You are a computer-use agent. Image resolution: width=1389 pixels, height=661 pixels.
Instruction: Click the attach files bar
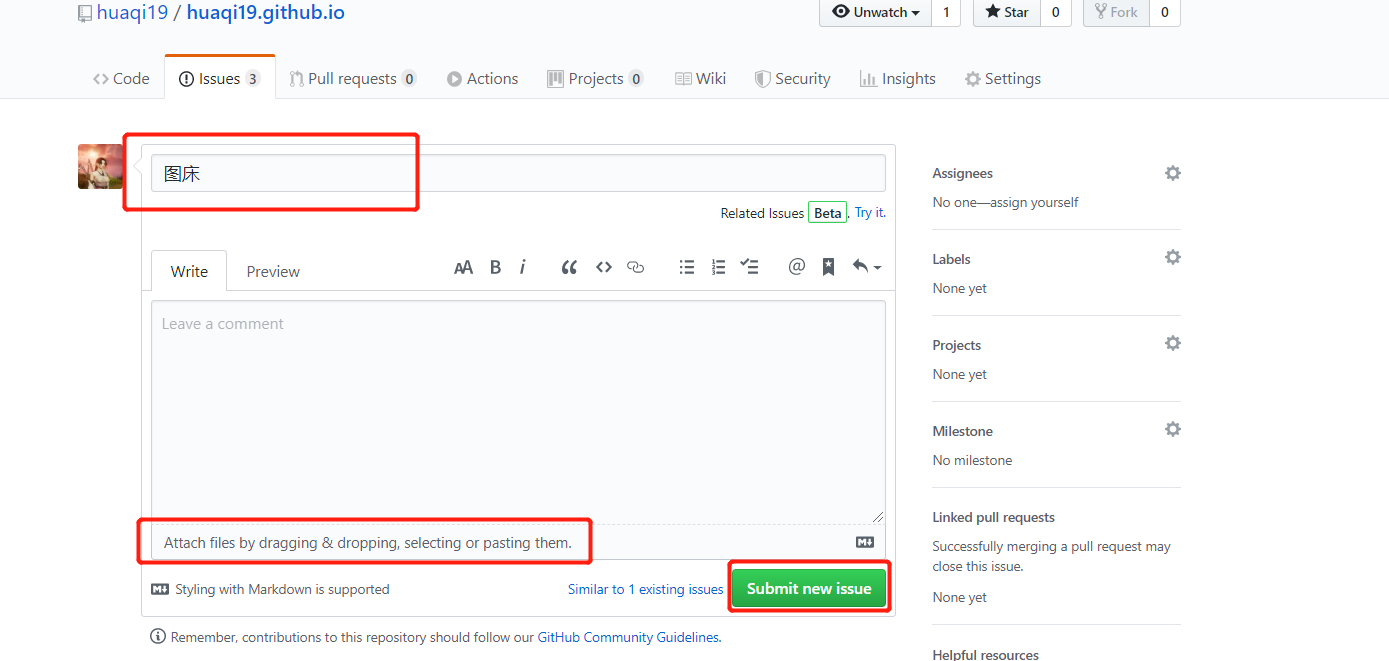(518, 543)
